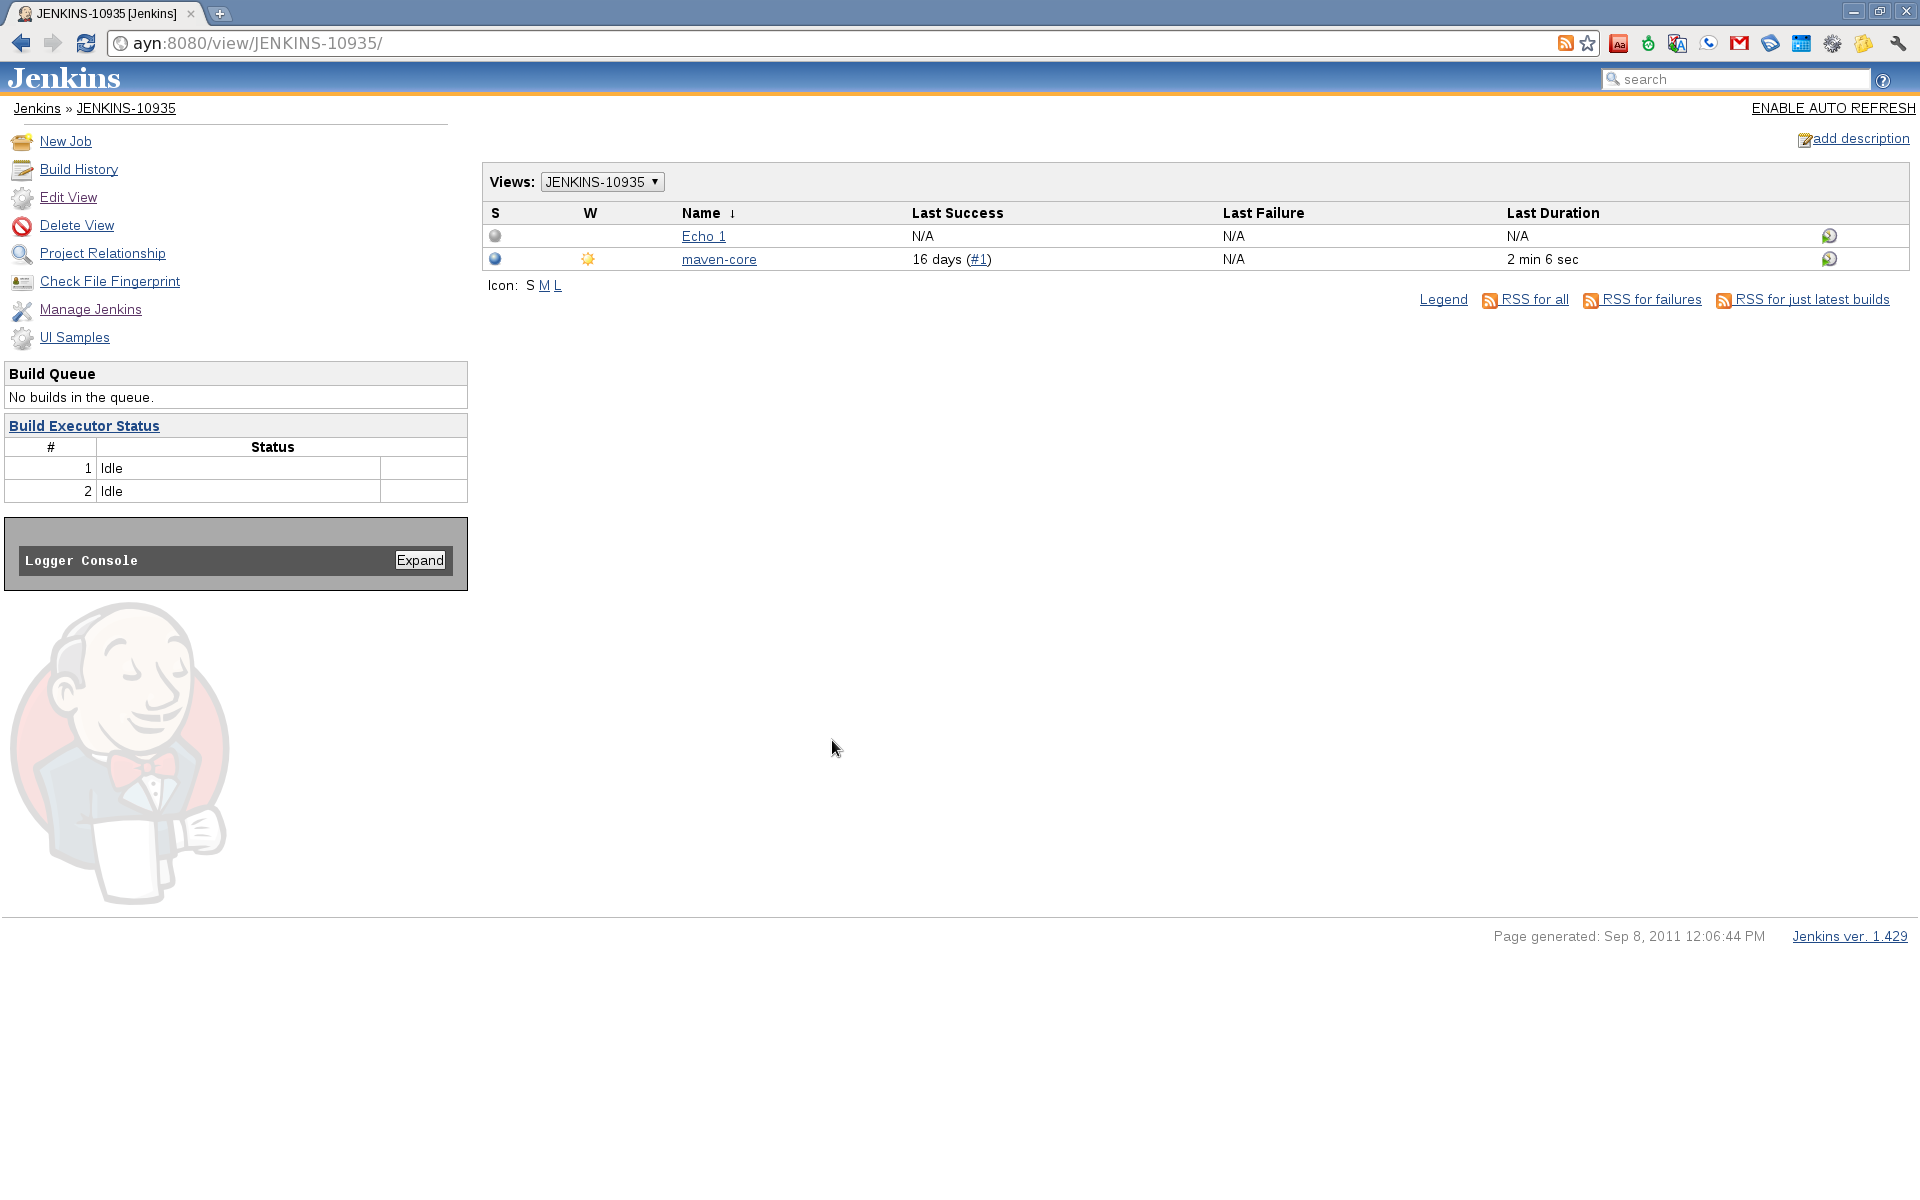Image resolution: width=1920 pixels, height=1200 pixels.
Task: Schedule a build for Echo 1
Action: point(1829,236)
